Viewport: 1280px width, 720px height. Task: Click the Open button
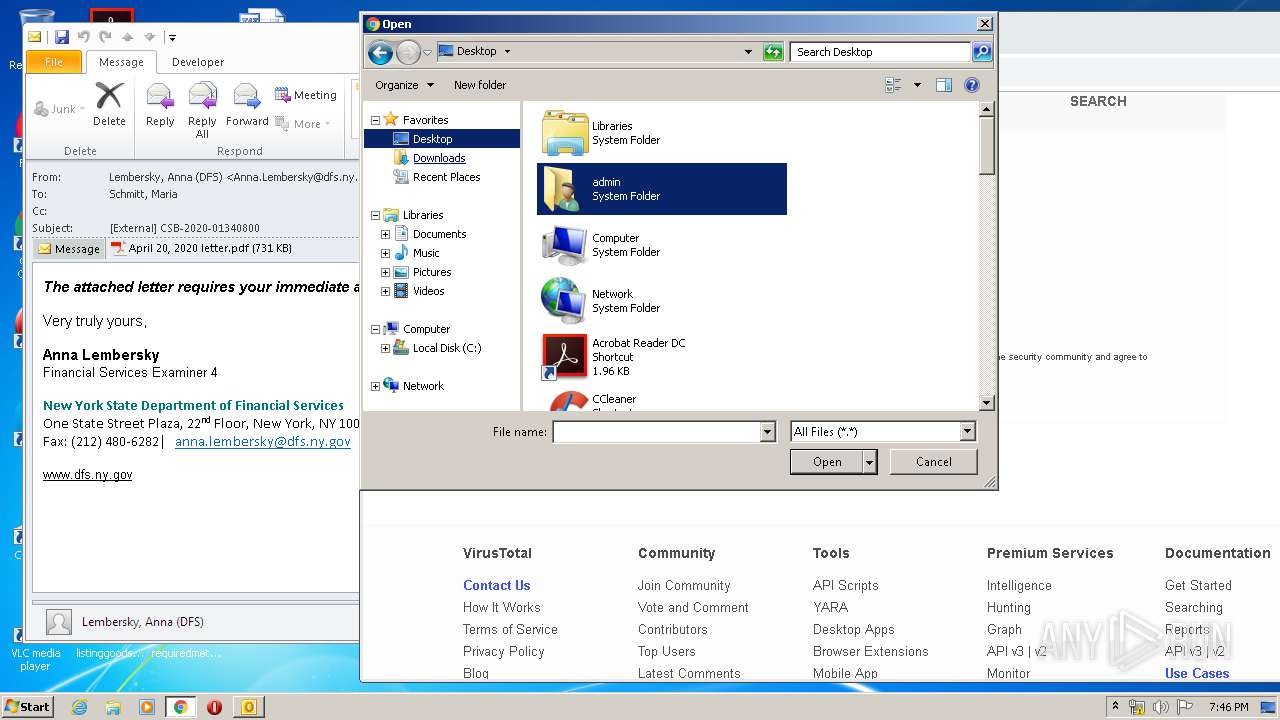[x=827, y=462]
